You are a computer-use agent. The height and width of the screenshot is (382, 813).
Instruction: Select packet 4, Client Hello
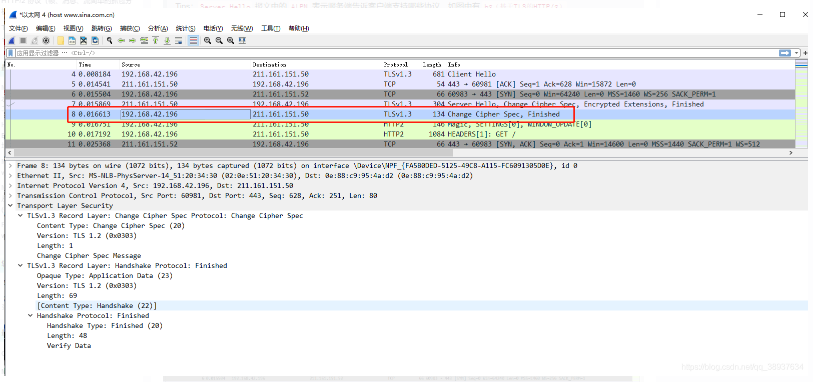point(399,74)
